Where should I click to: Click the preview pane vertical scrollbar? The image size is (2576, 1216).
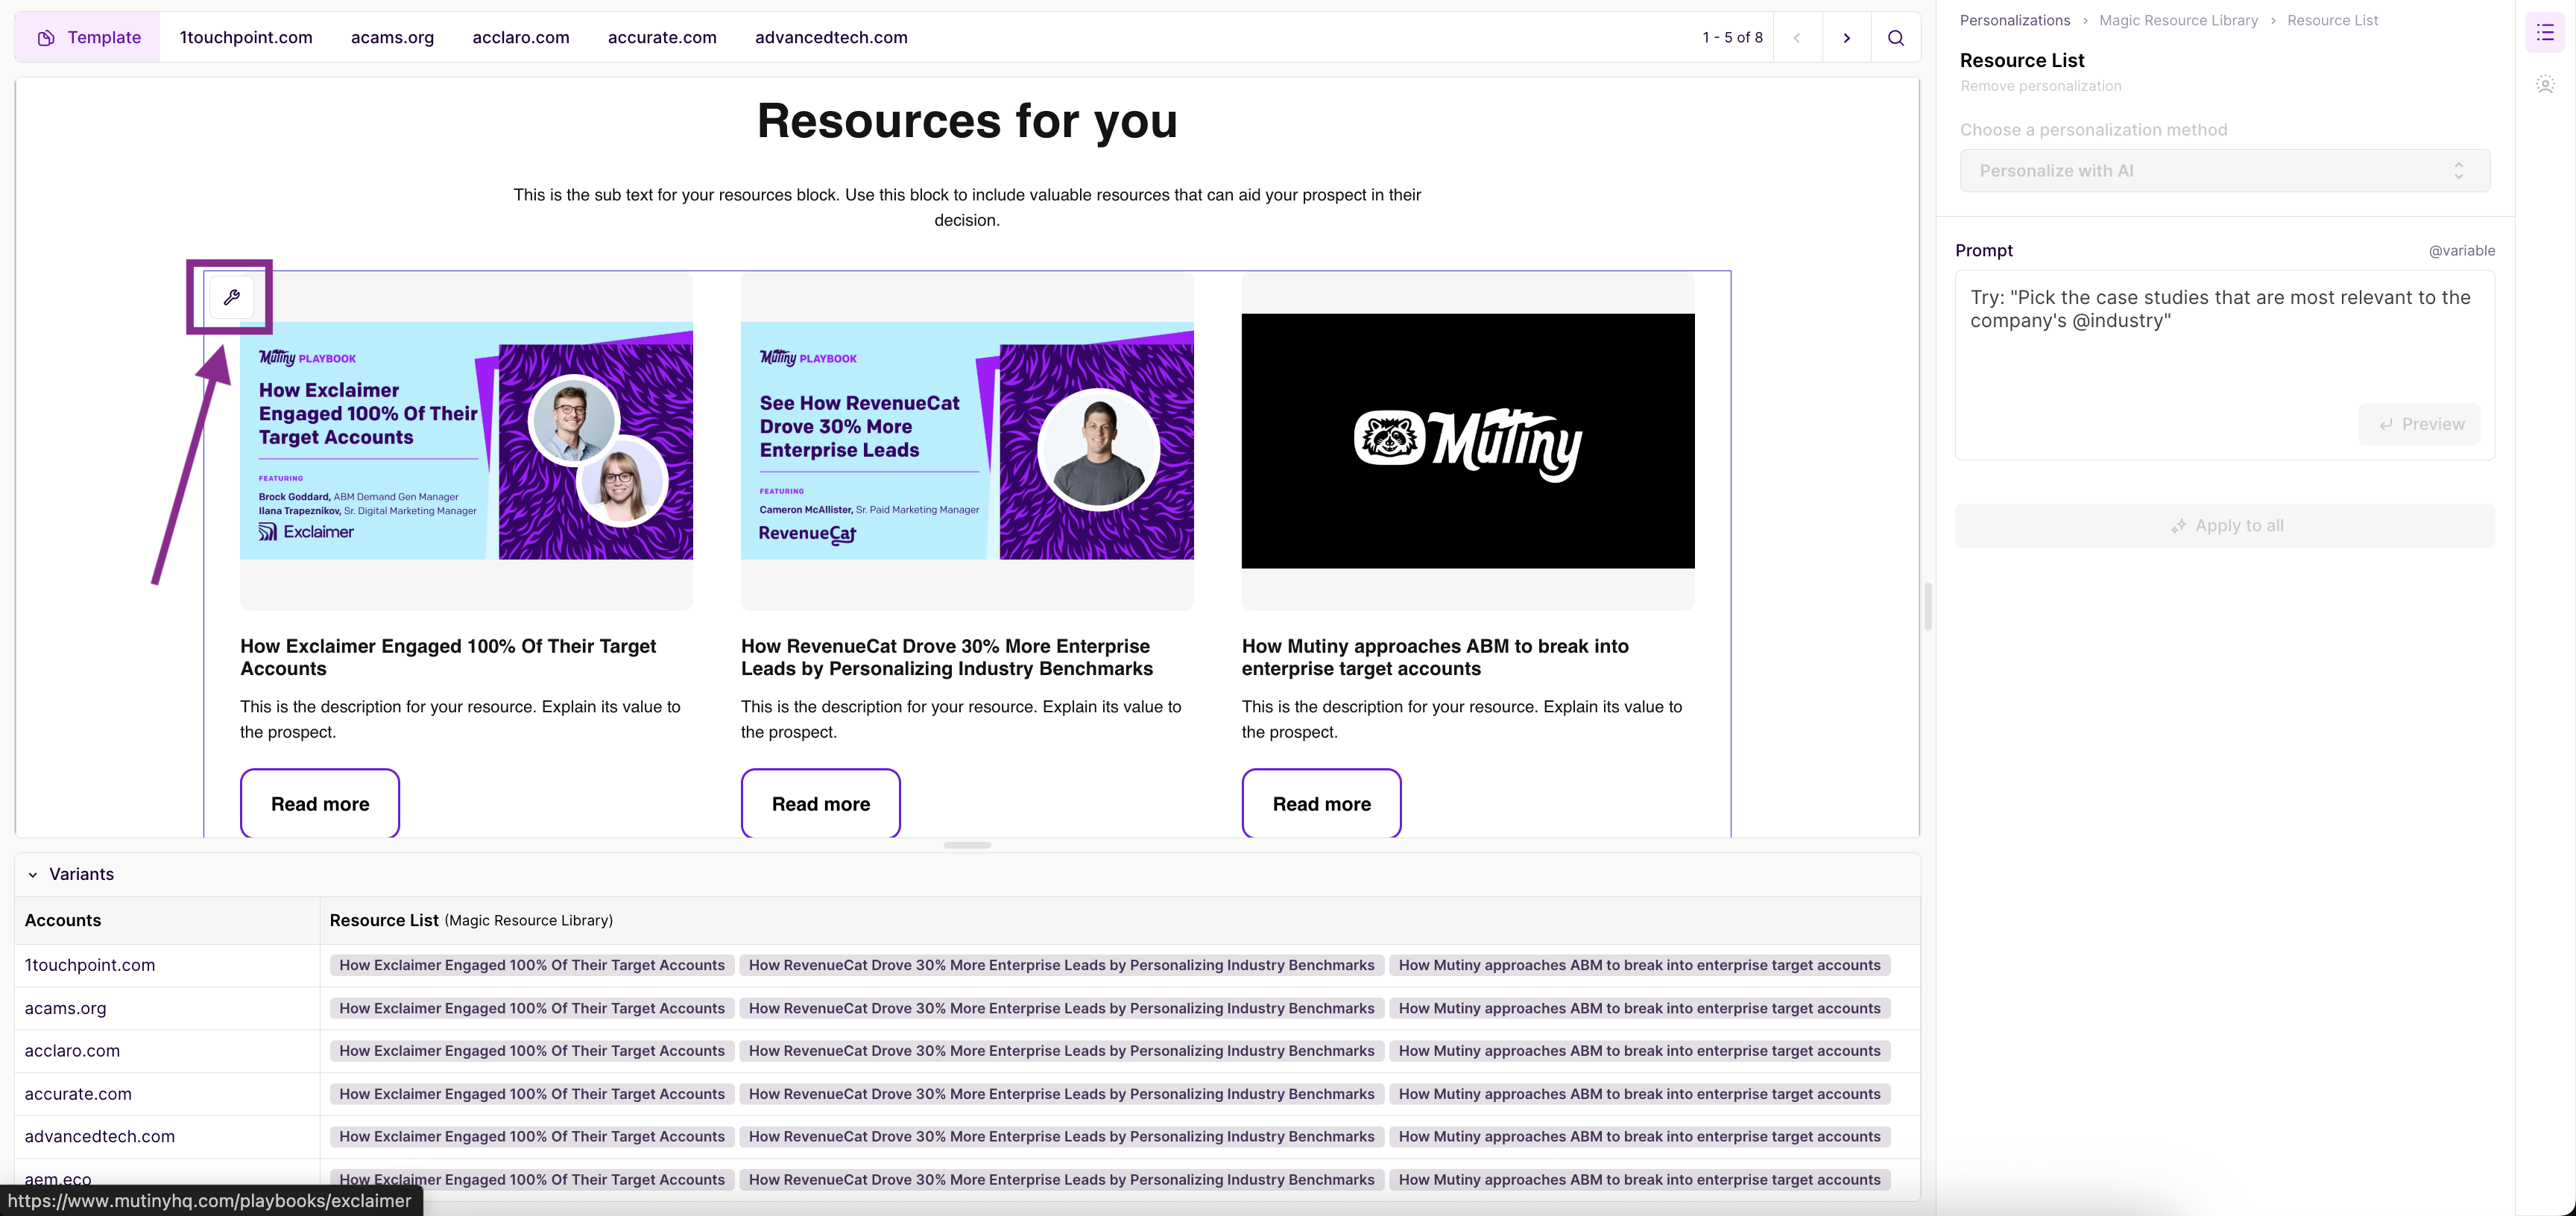[1927, 606]
